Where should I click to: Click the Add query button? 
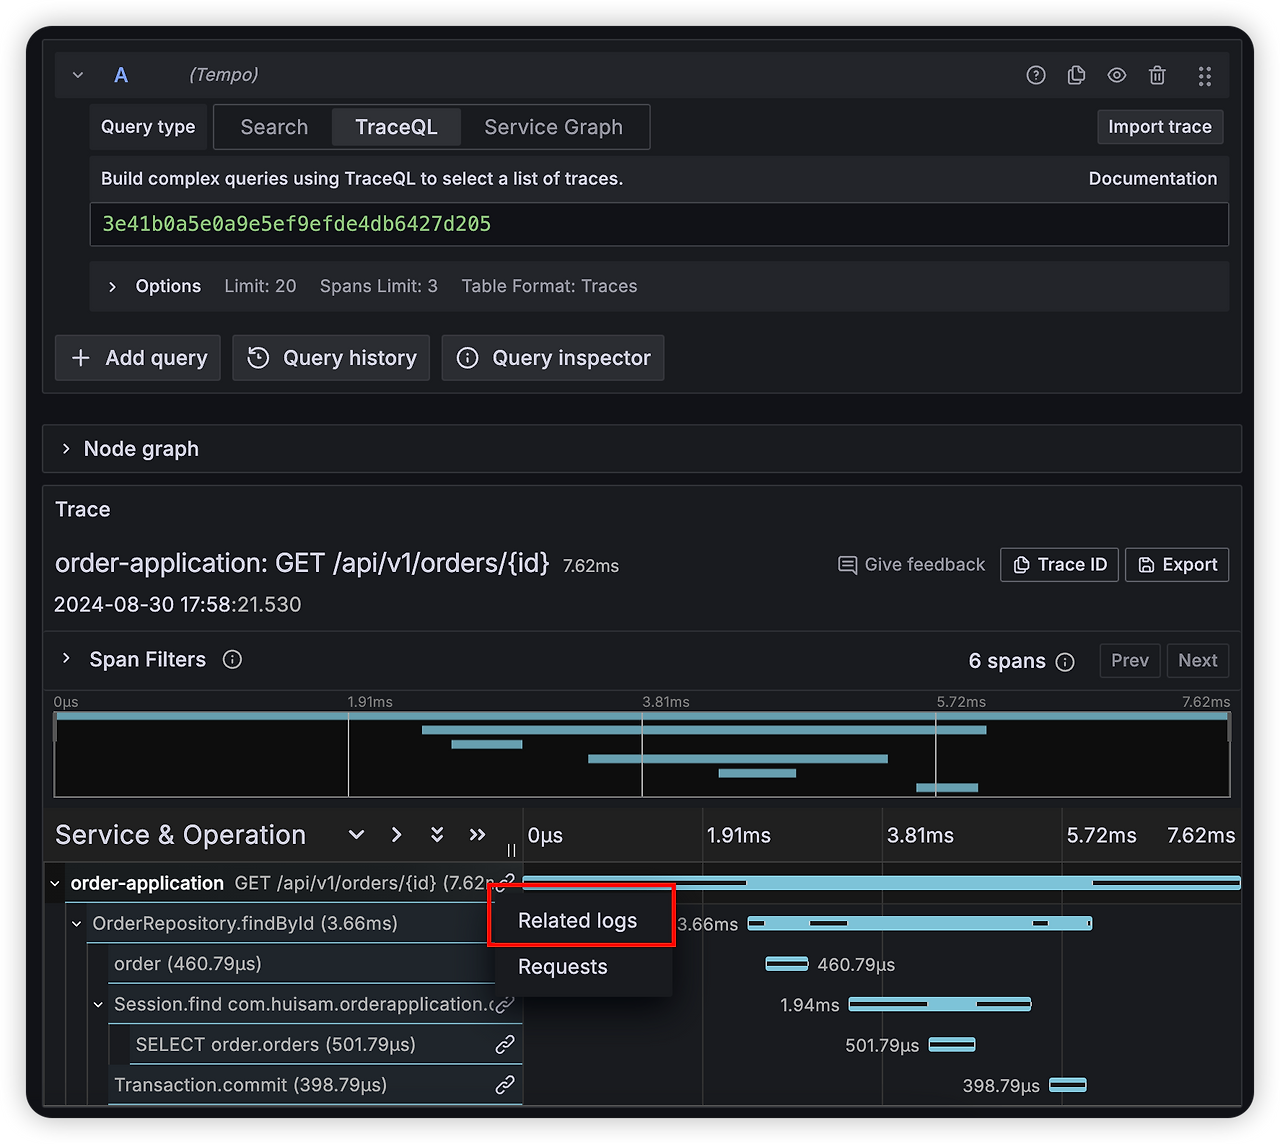coord(138,358)
